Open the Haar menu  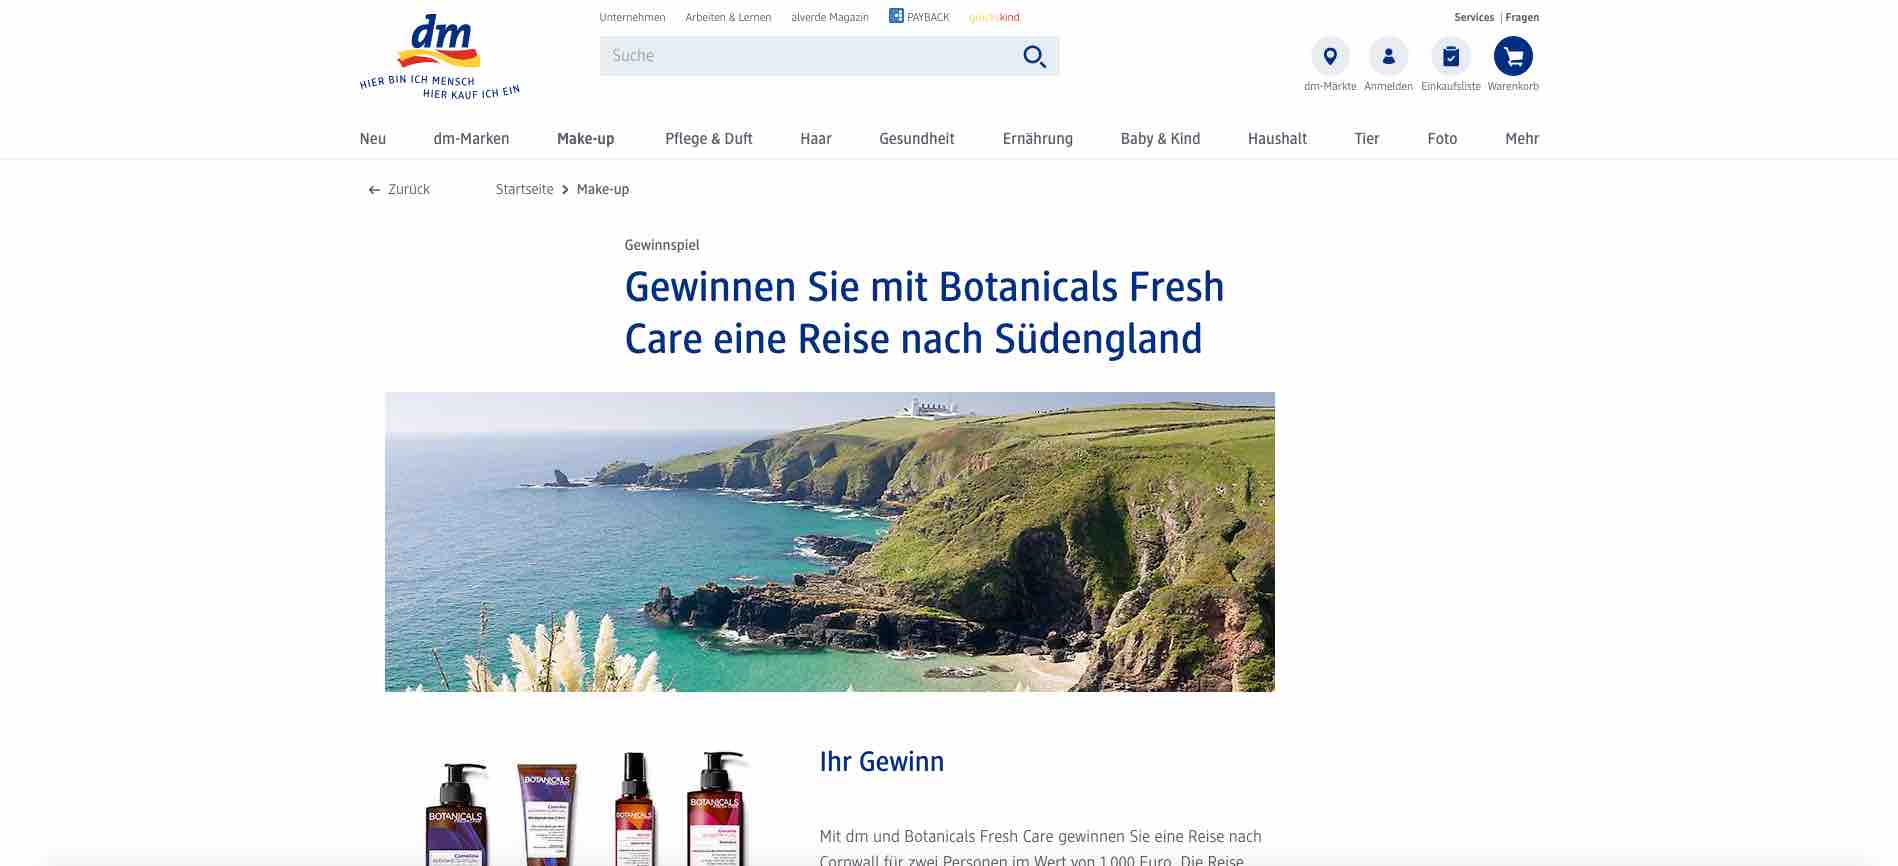coord(816,139)
